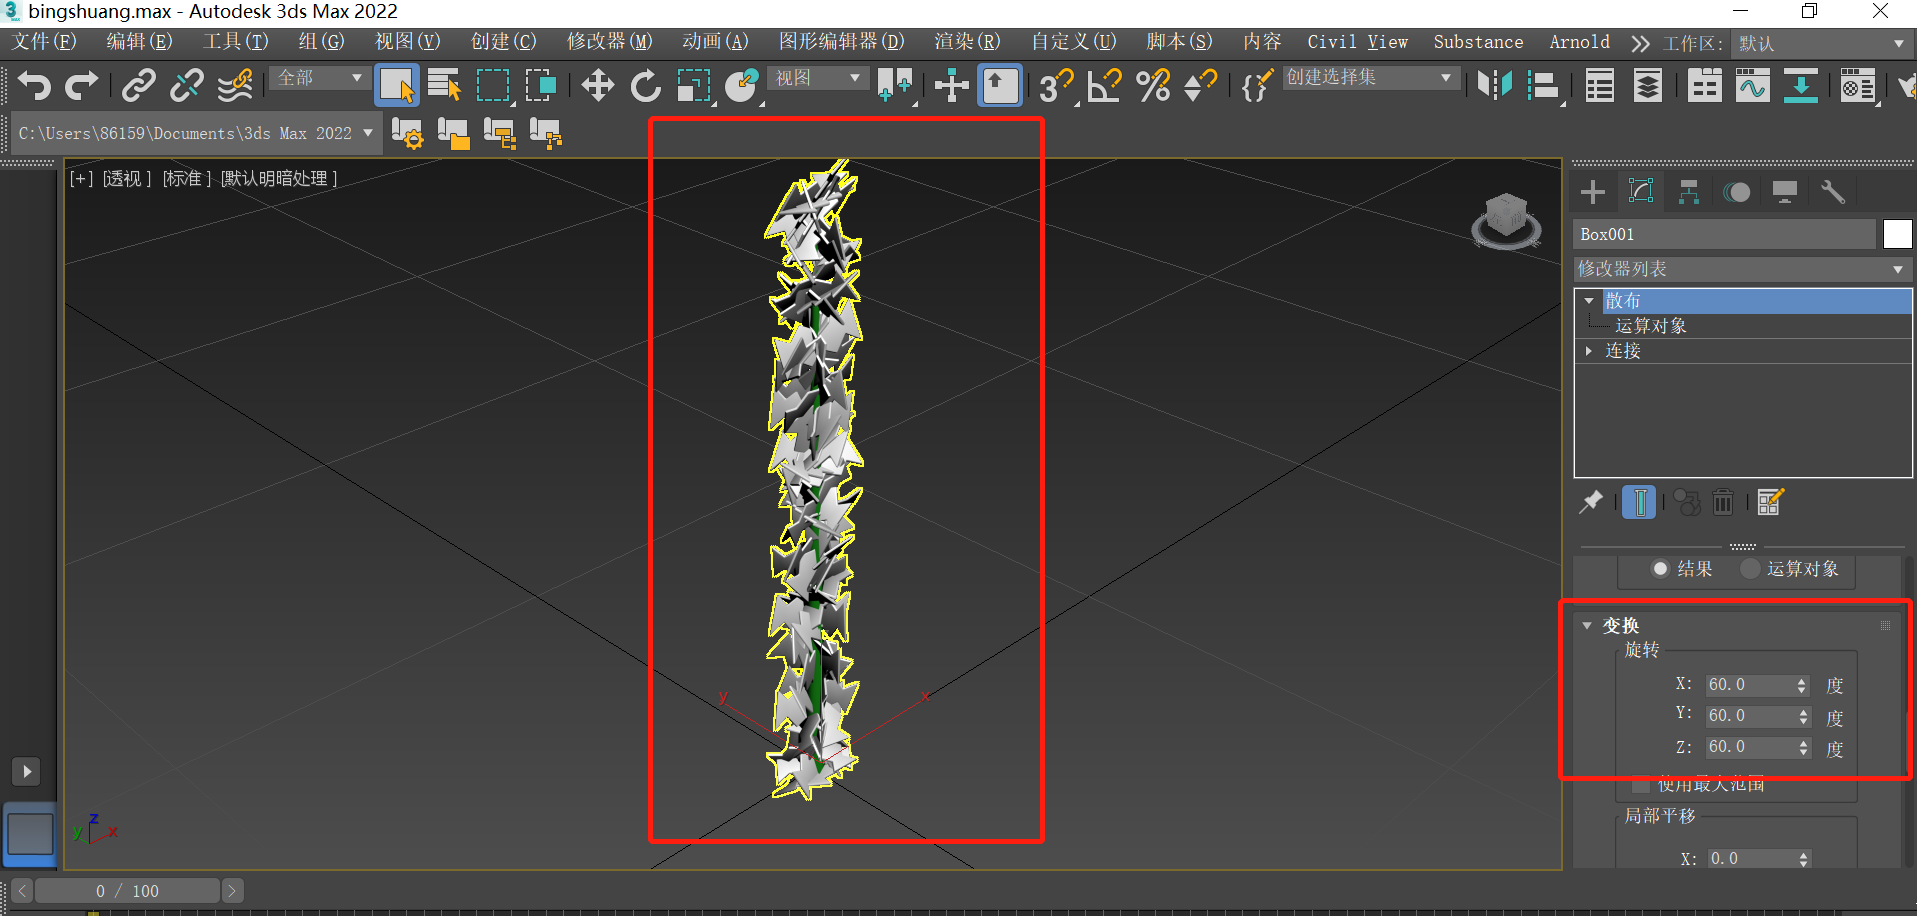Image resolution: width=1917 pixels, height=916 pixels.
Task: Expand the 连接 stack entry arrow
Action: coord(1589,351)
